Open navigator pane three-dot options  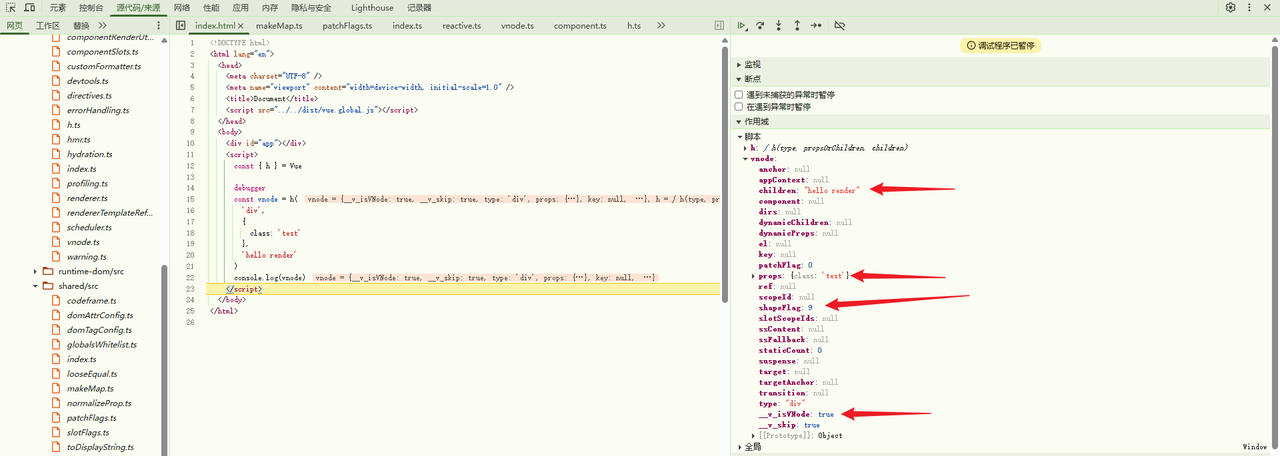click(x=159, y=25)
